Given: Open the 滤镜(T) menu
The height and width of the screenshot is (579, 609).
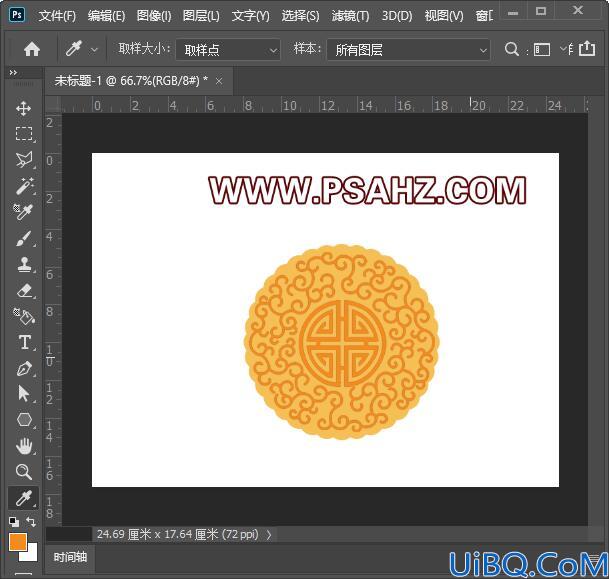Looking at the screenshot, I should click(350, 16).
